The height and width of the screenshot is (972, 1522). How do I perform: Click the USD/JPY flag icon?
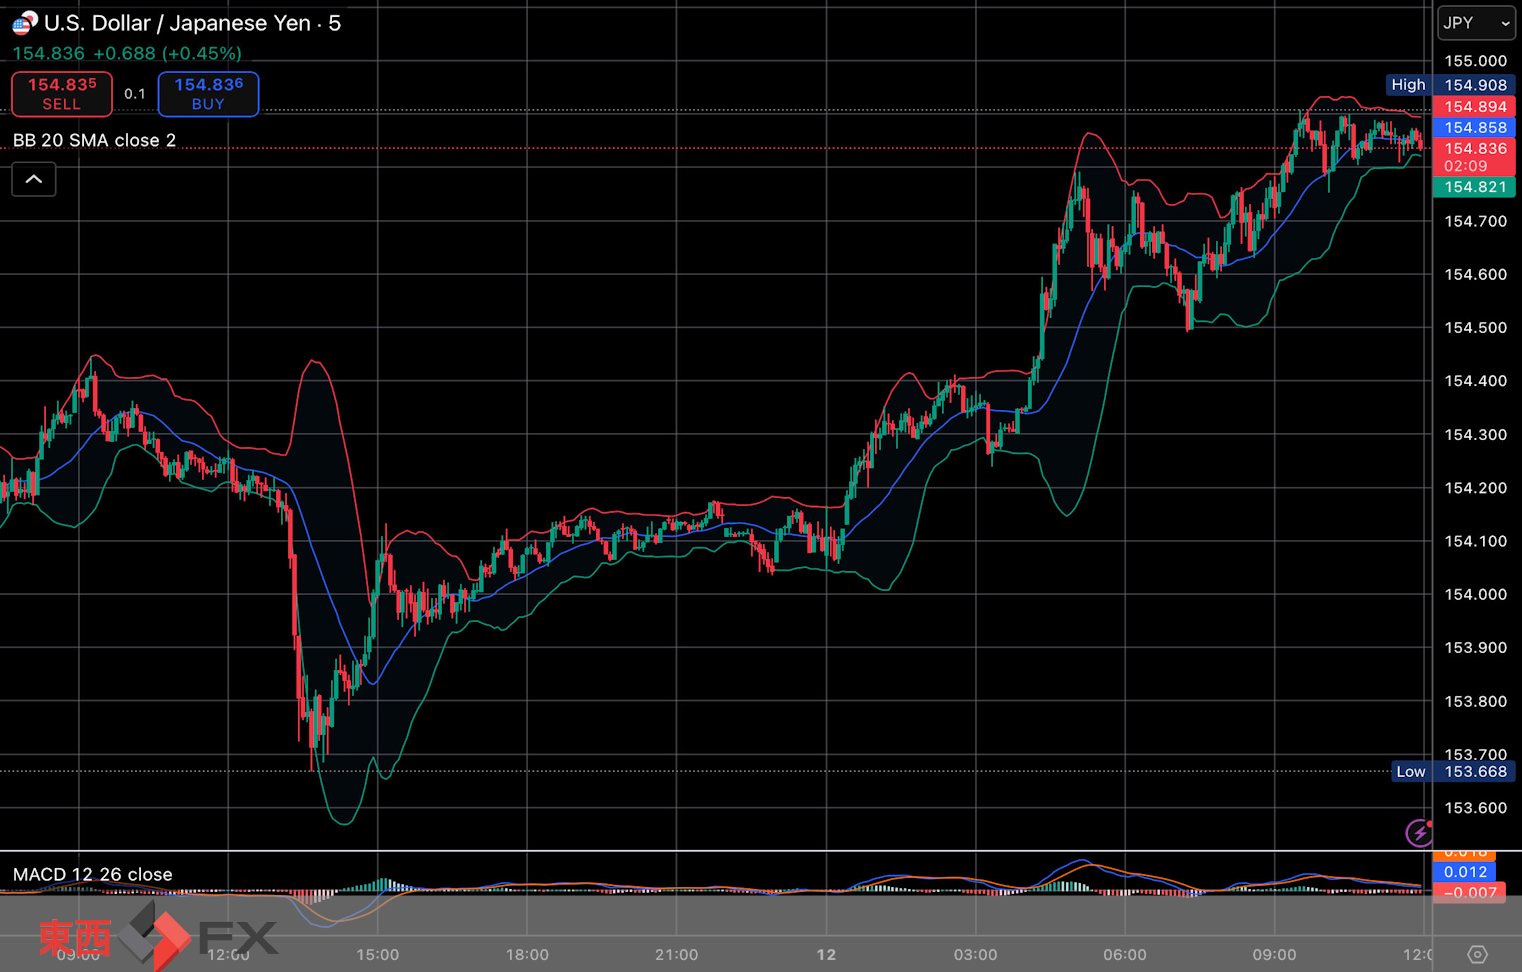[x=24, y=23]
